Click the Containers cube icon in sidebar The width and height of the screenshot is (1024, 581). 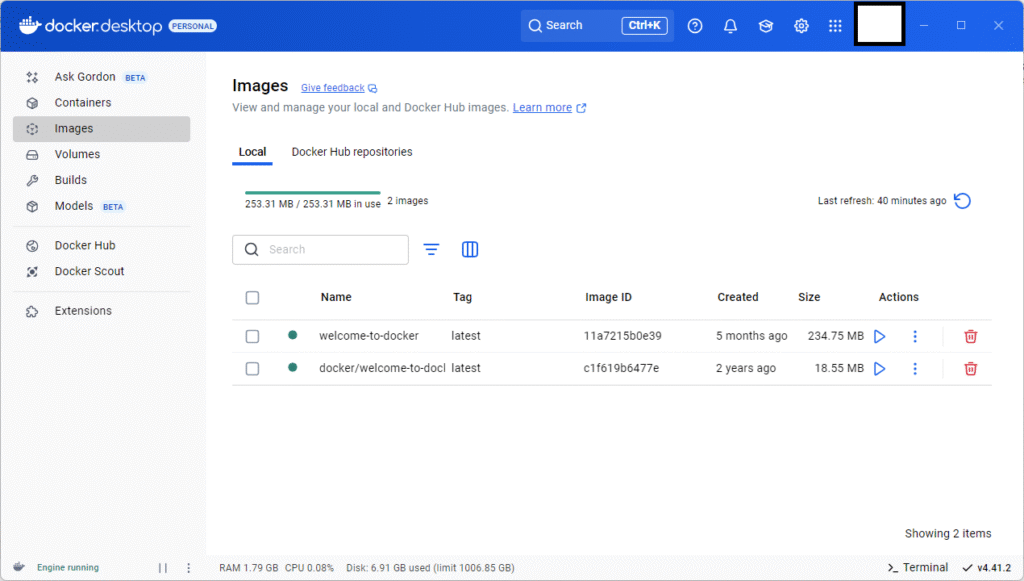coord(32,102)
